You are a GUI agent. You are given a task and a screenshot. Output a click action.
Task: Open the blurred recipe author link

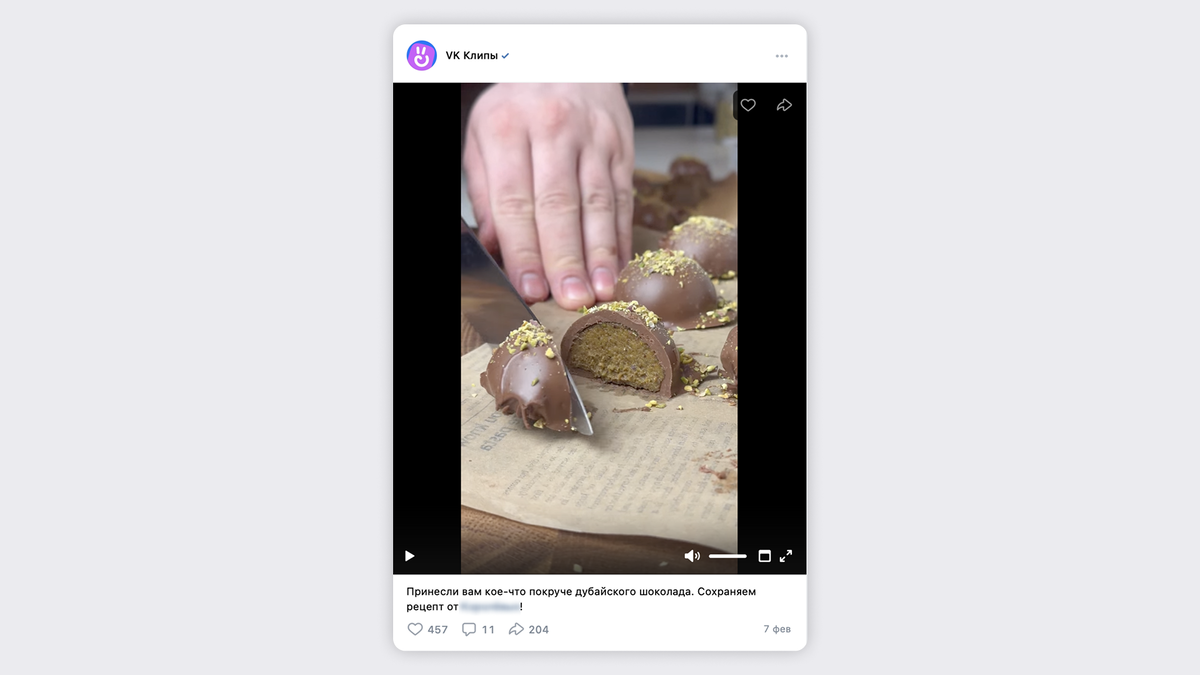tap(489, 607)
